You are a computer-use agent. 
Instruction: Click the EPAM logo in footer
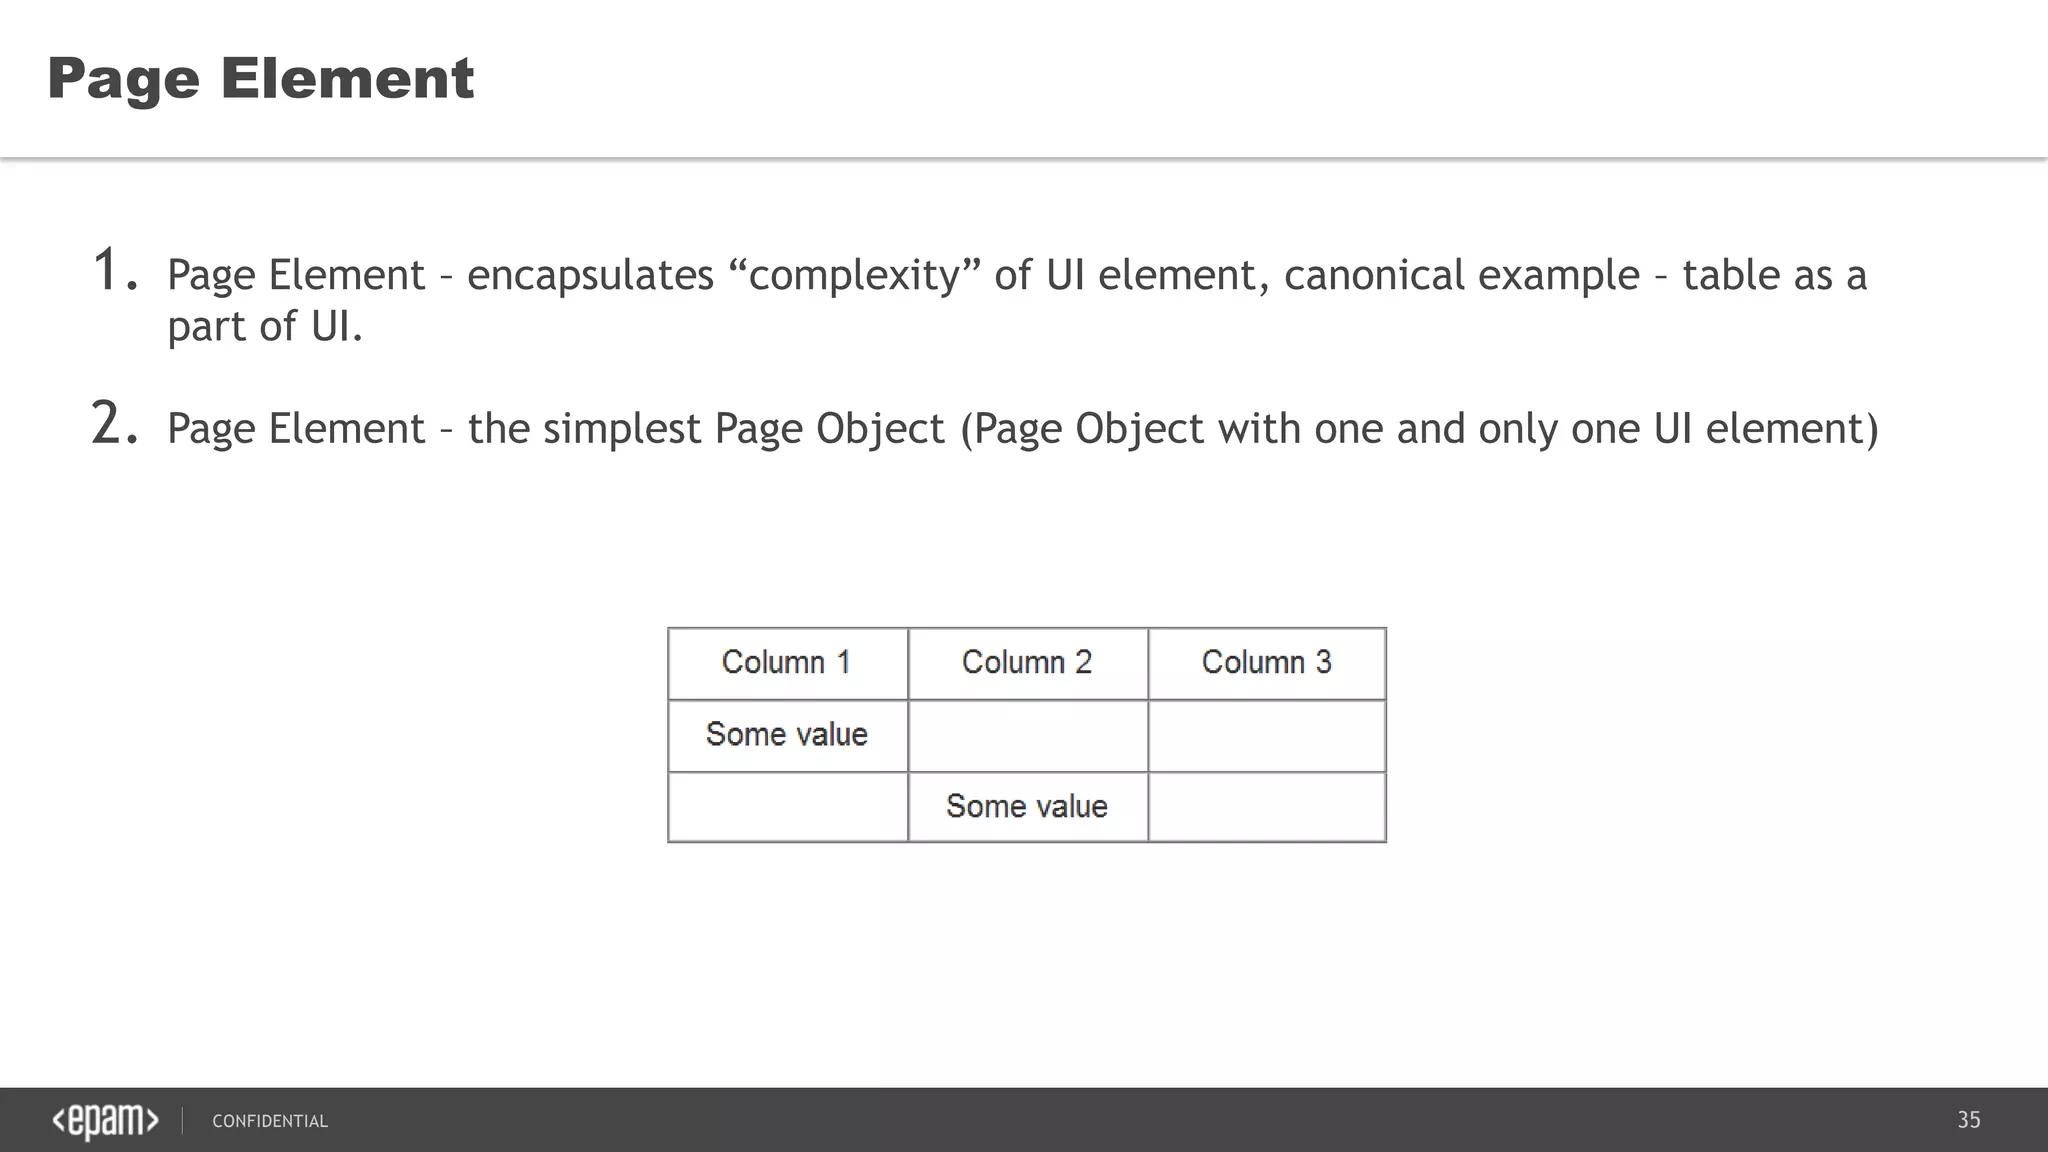click(105, 1121)
